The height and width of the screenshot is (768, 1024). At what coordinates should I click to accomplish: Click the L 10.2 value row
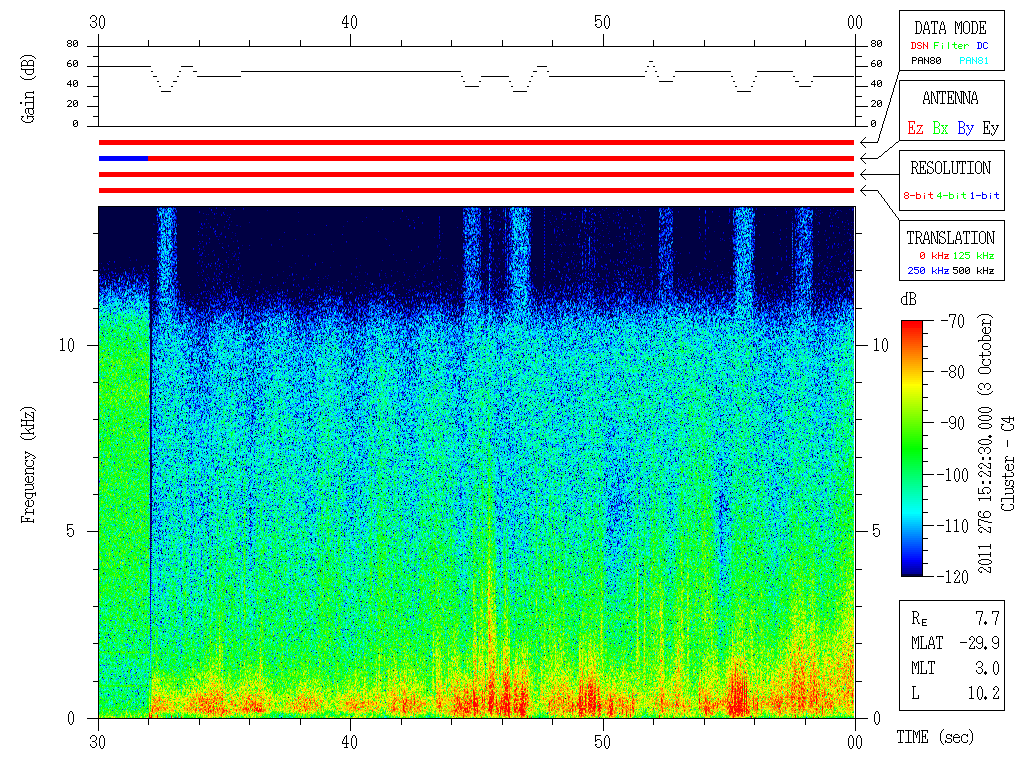pyautogui.click(x=955, y=693)
